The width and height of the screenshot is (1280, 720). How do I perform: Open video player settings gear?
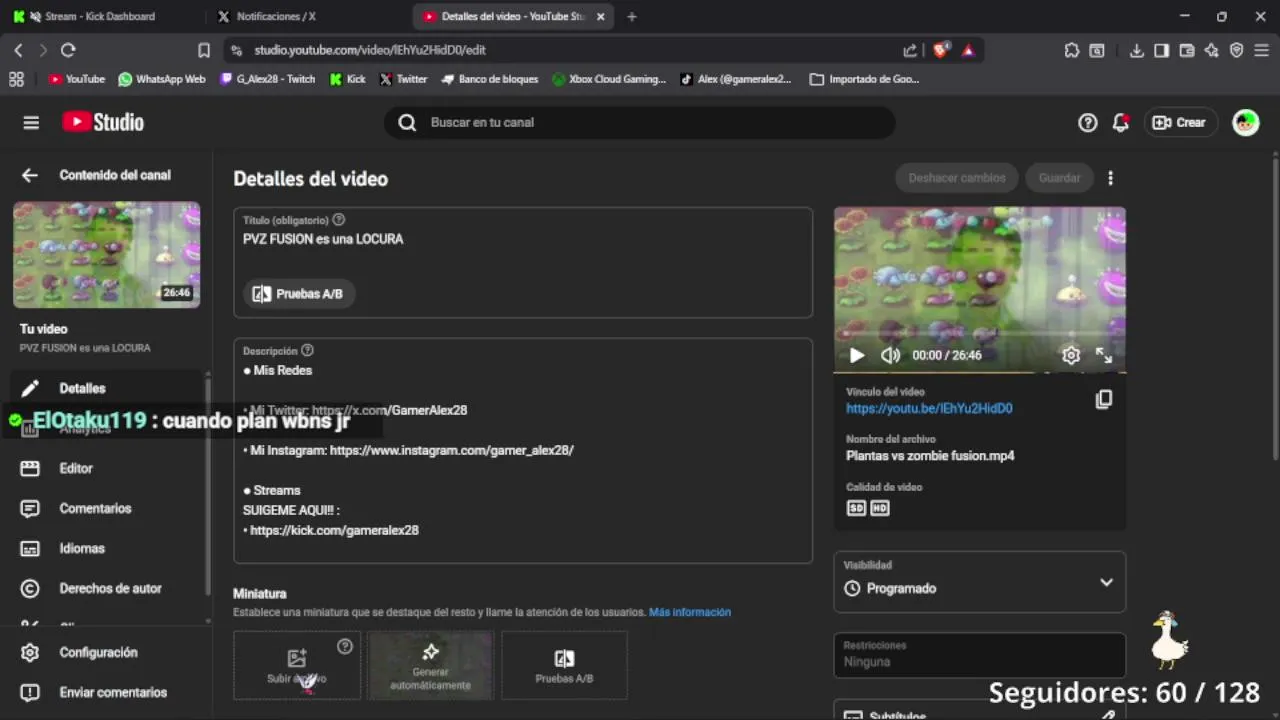coord(1071,355)
